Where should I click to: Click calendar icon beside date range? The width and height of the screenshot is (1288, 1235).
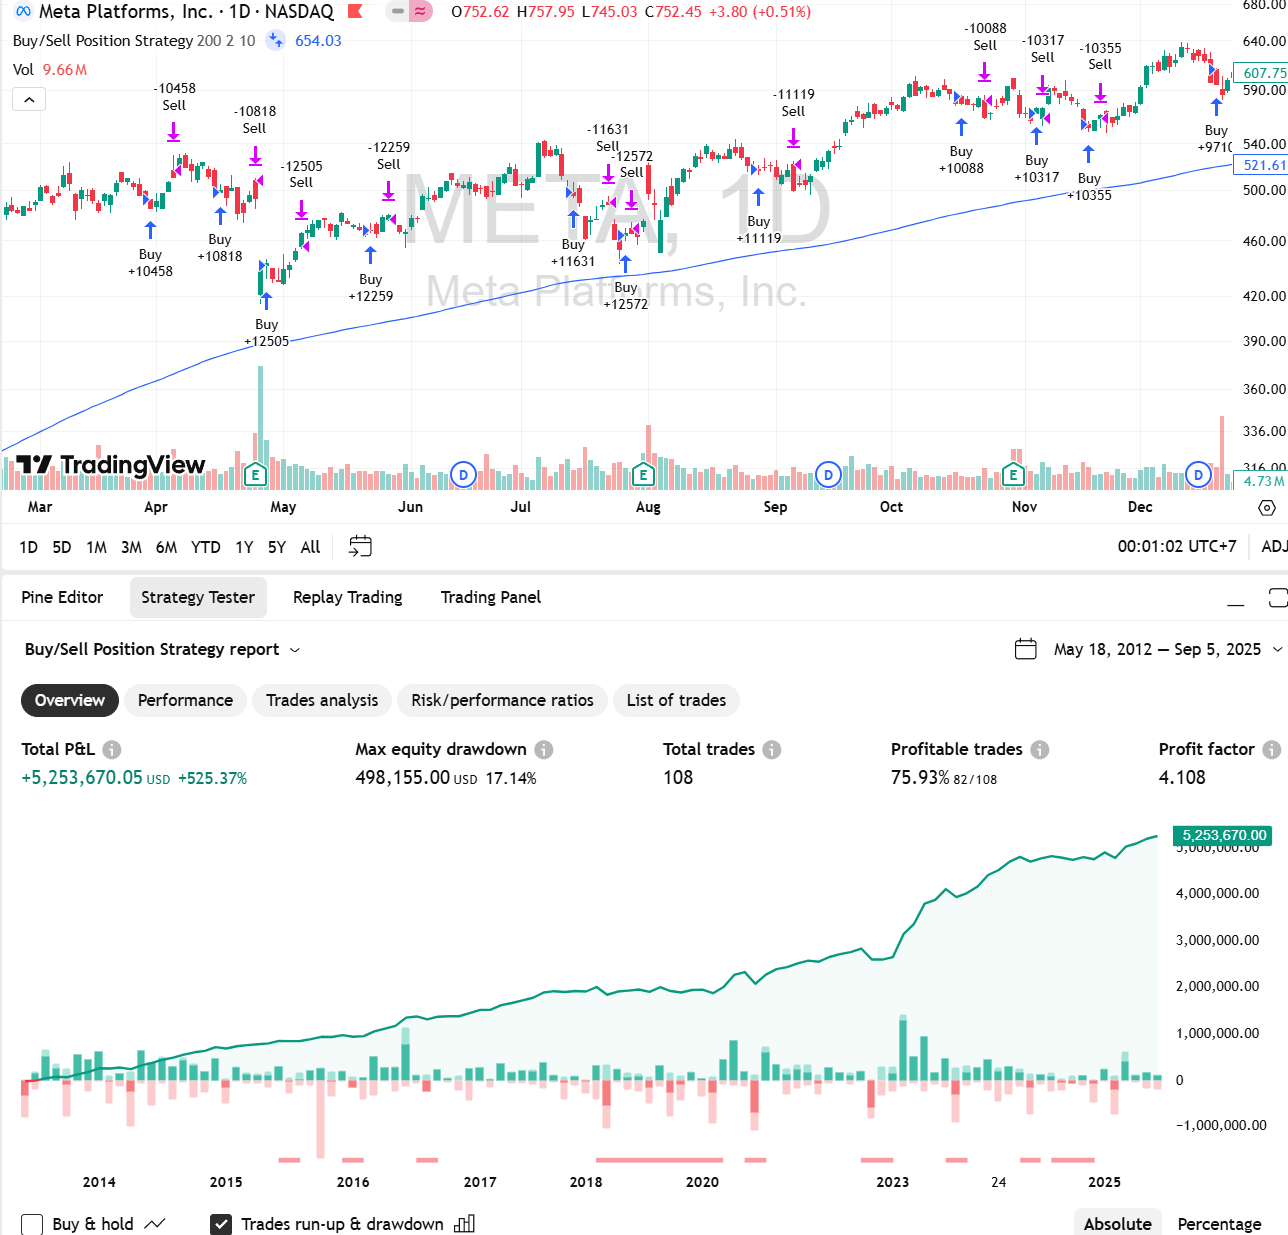[1026, 649]
